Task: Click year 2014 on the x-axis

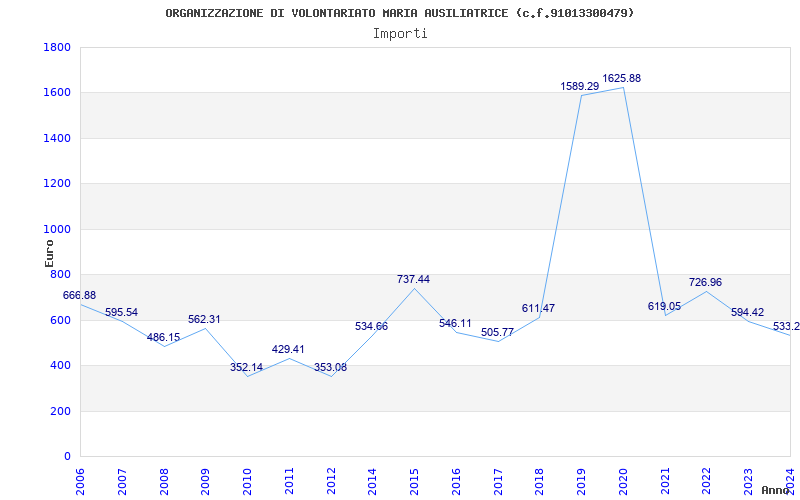Action: [373, 481]
